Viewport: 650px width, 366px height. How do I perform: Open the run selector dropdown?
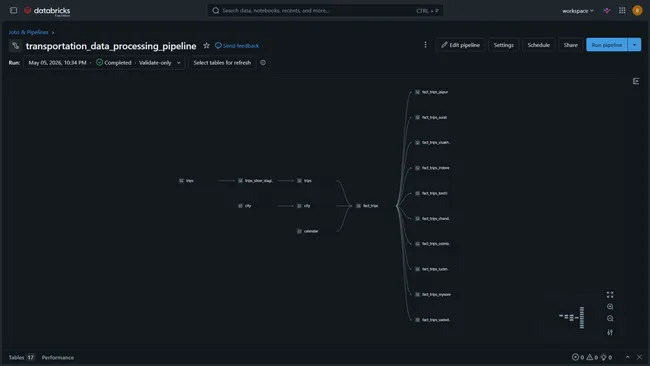(x=104, y=63)
